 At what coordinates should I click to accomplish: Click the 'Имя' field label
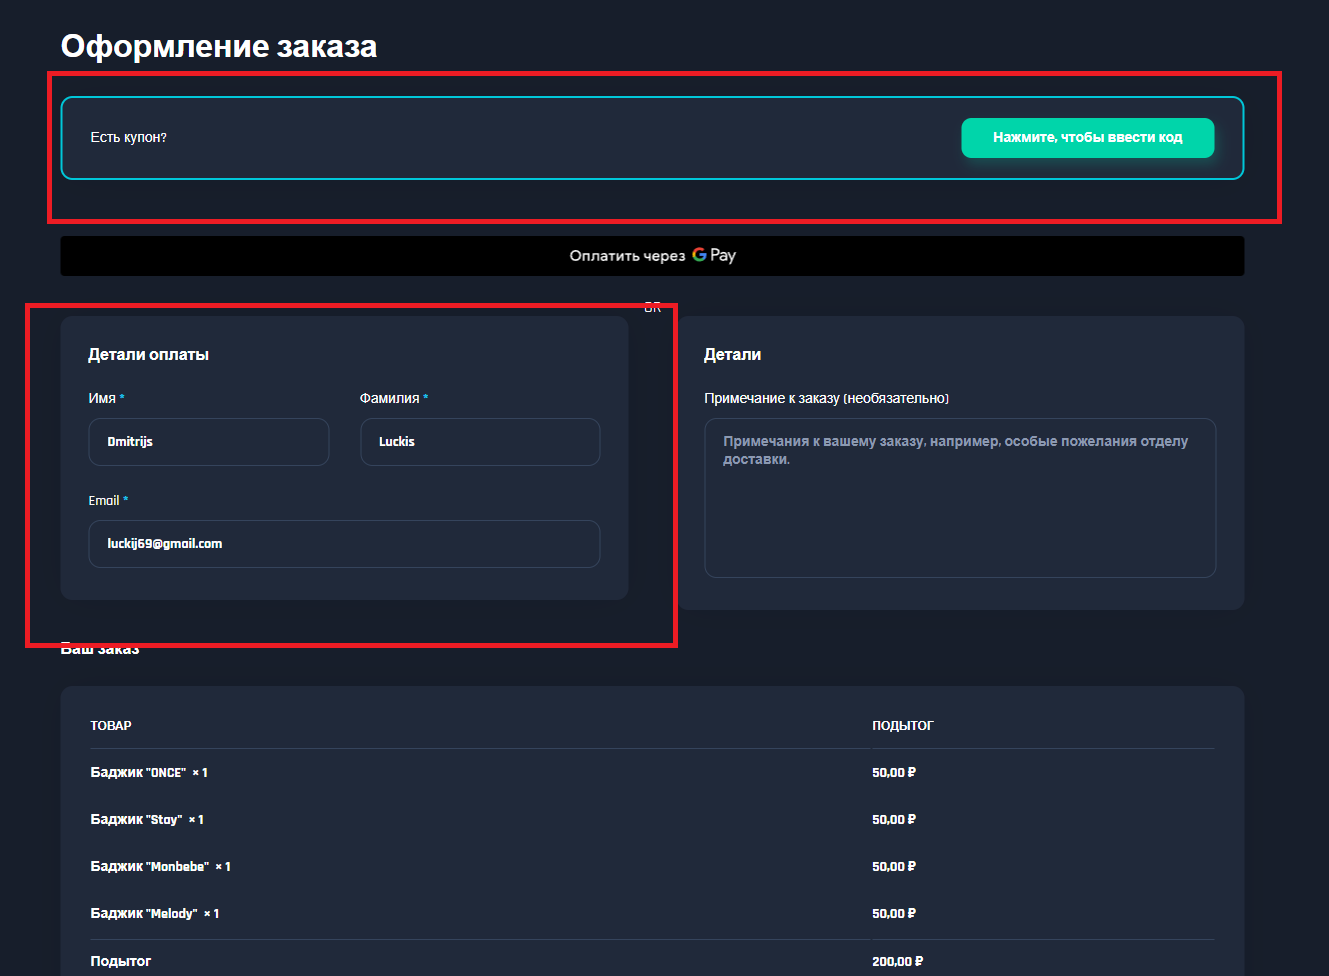point(102,398)
